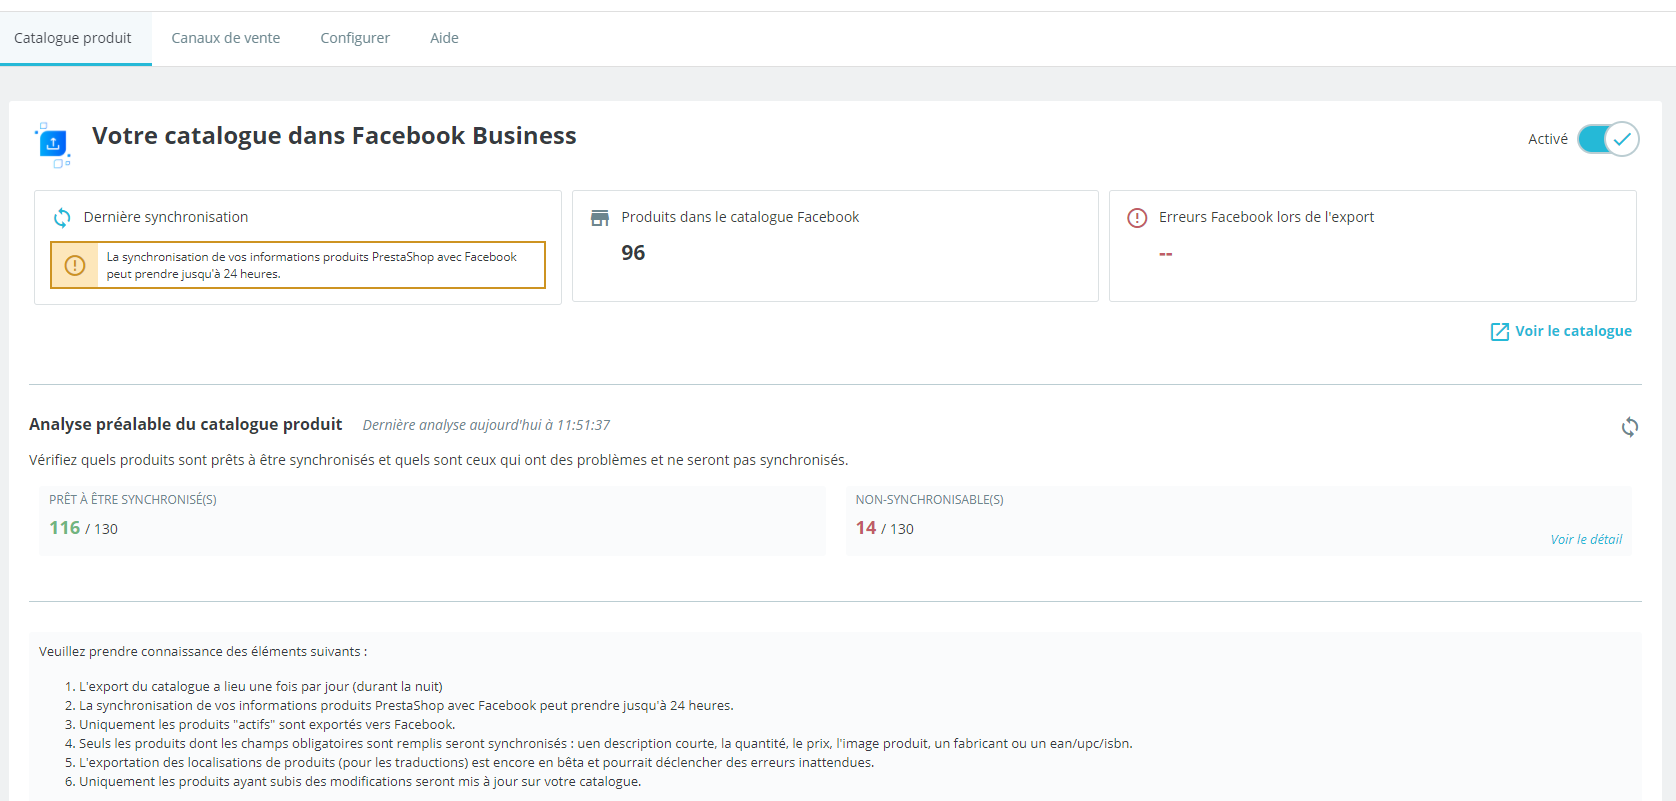Click the Veuillez prendre connaissance line
Screen dimensions: 1676x801
coord(203,652)
